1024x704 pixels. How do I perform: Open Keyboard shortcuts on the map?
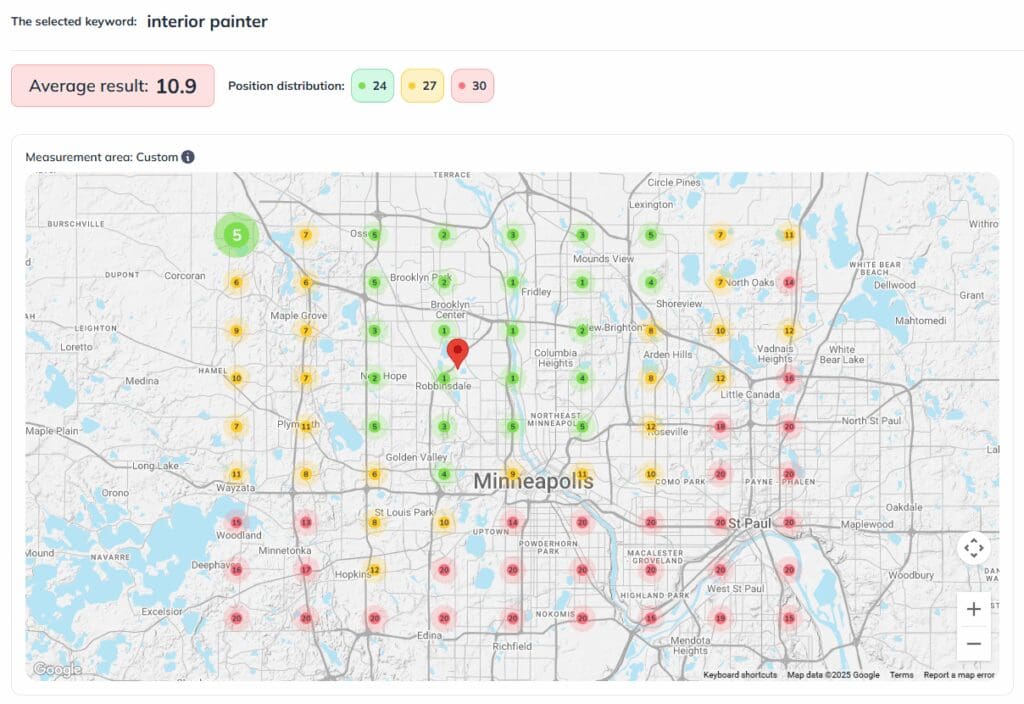pyautogui.click(x=740, y=675)
